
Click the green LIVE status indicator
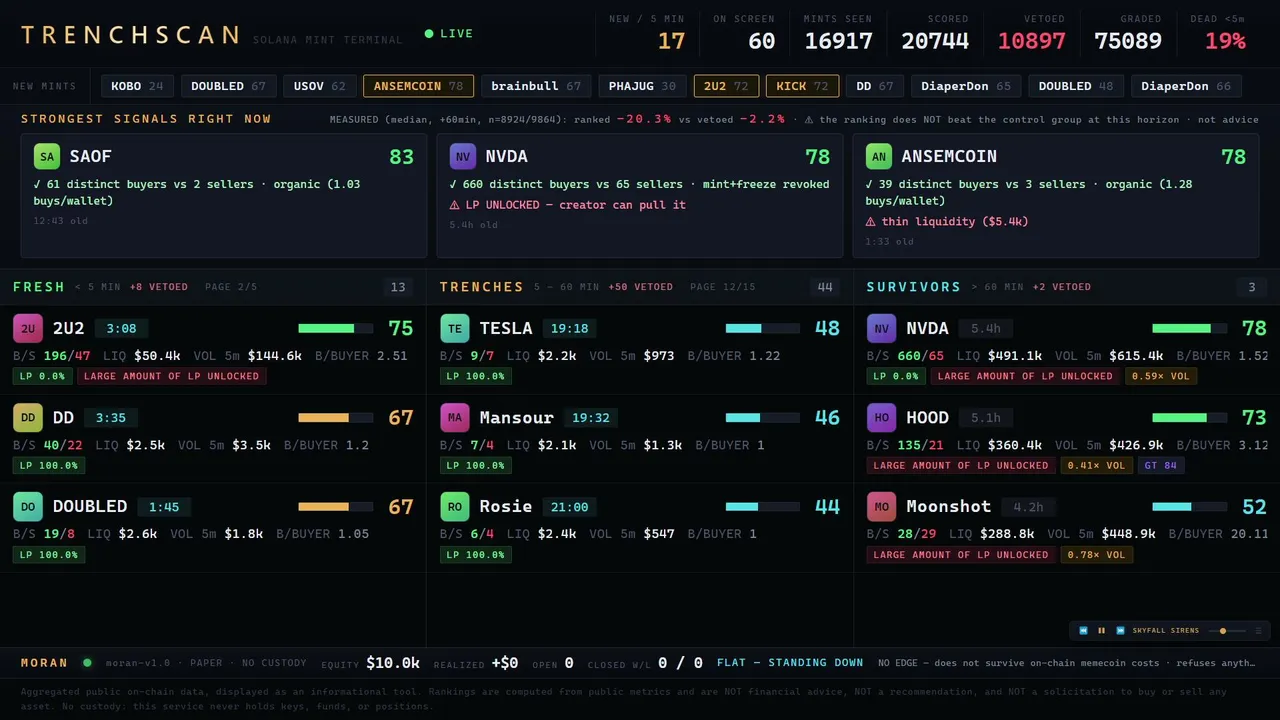(x=449, y=34)
